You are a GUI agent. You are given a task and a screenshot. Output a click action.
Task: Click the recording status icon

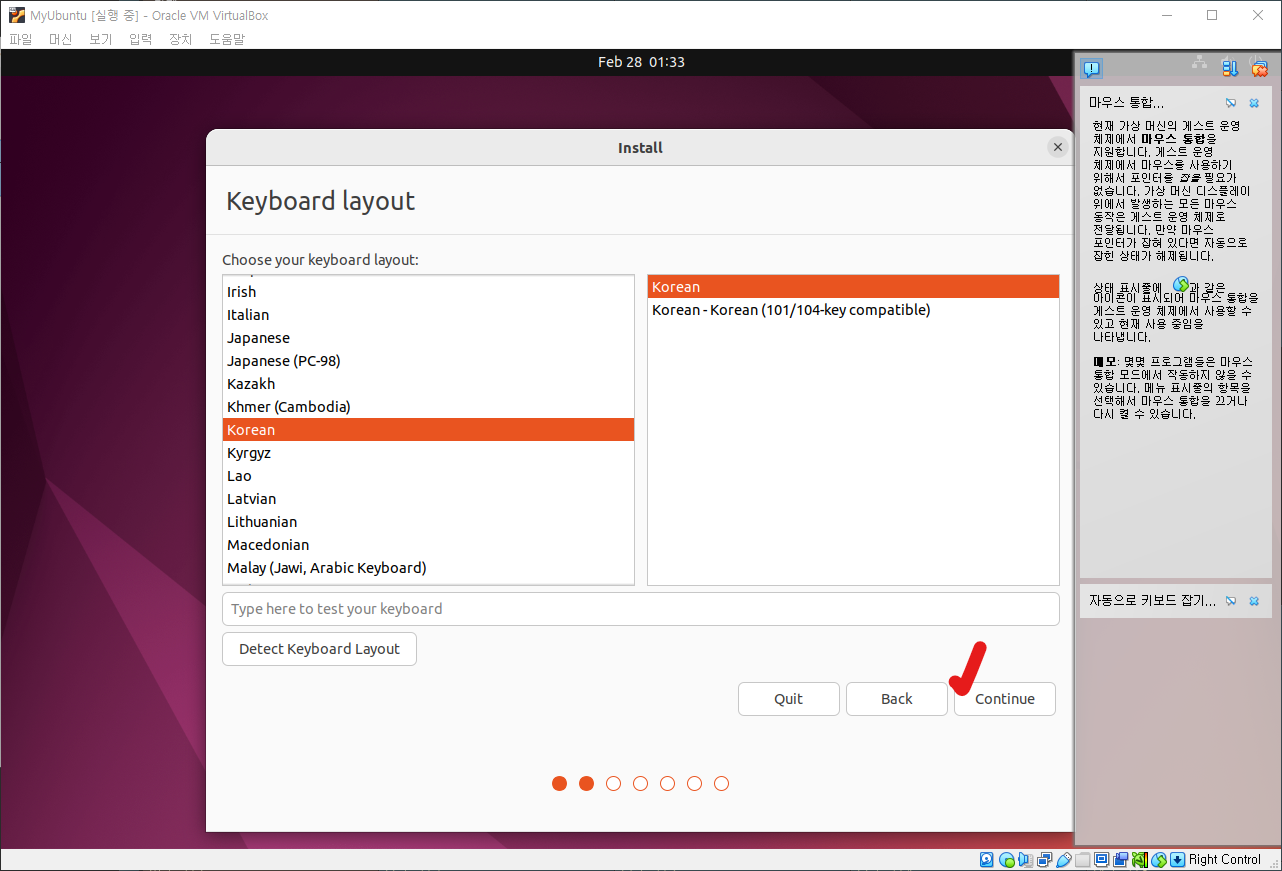1121,860
